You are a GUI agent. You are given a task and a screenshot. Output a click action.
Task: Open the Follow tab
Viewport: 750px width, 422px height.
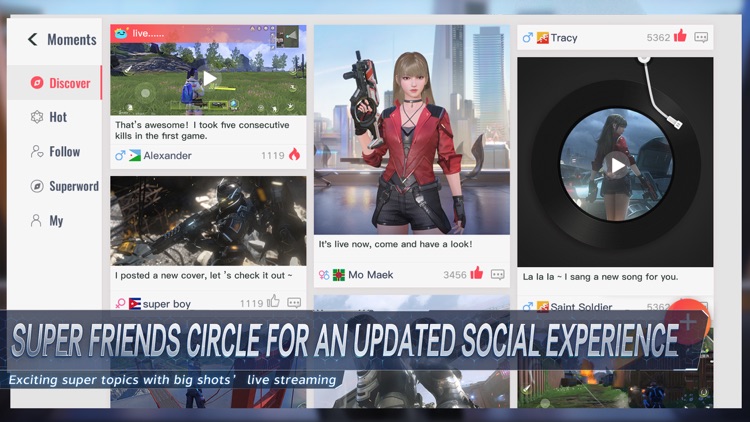tap(55, 152)
